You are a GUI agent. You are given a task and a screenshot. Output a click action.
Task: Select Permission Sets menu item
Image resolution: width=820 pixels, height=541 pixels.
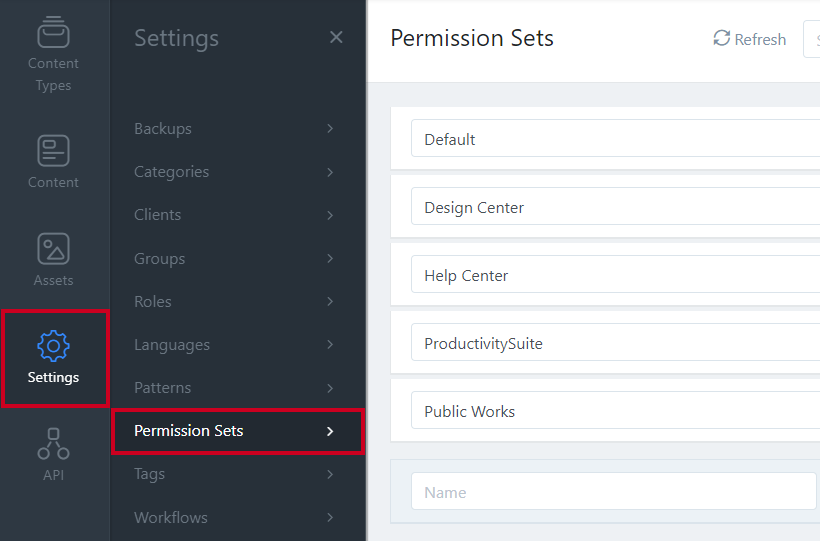pos(237,431)
